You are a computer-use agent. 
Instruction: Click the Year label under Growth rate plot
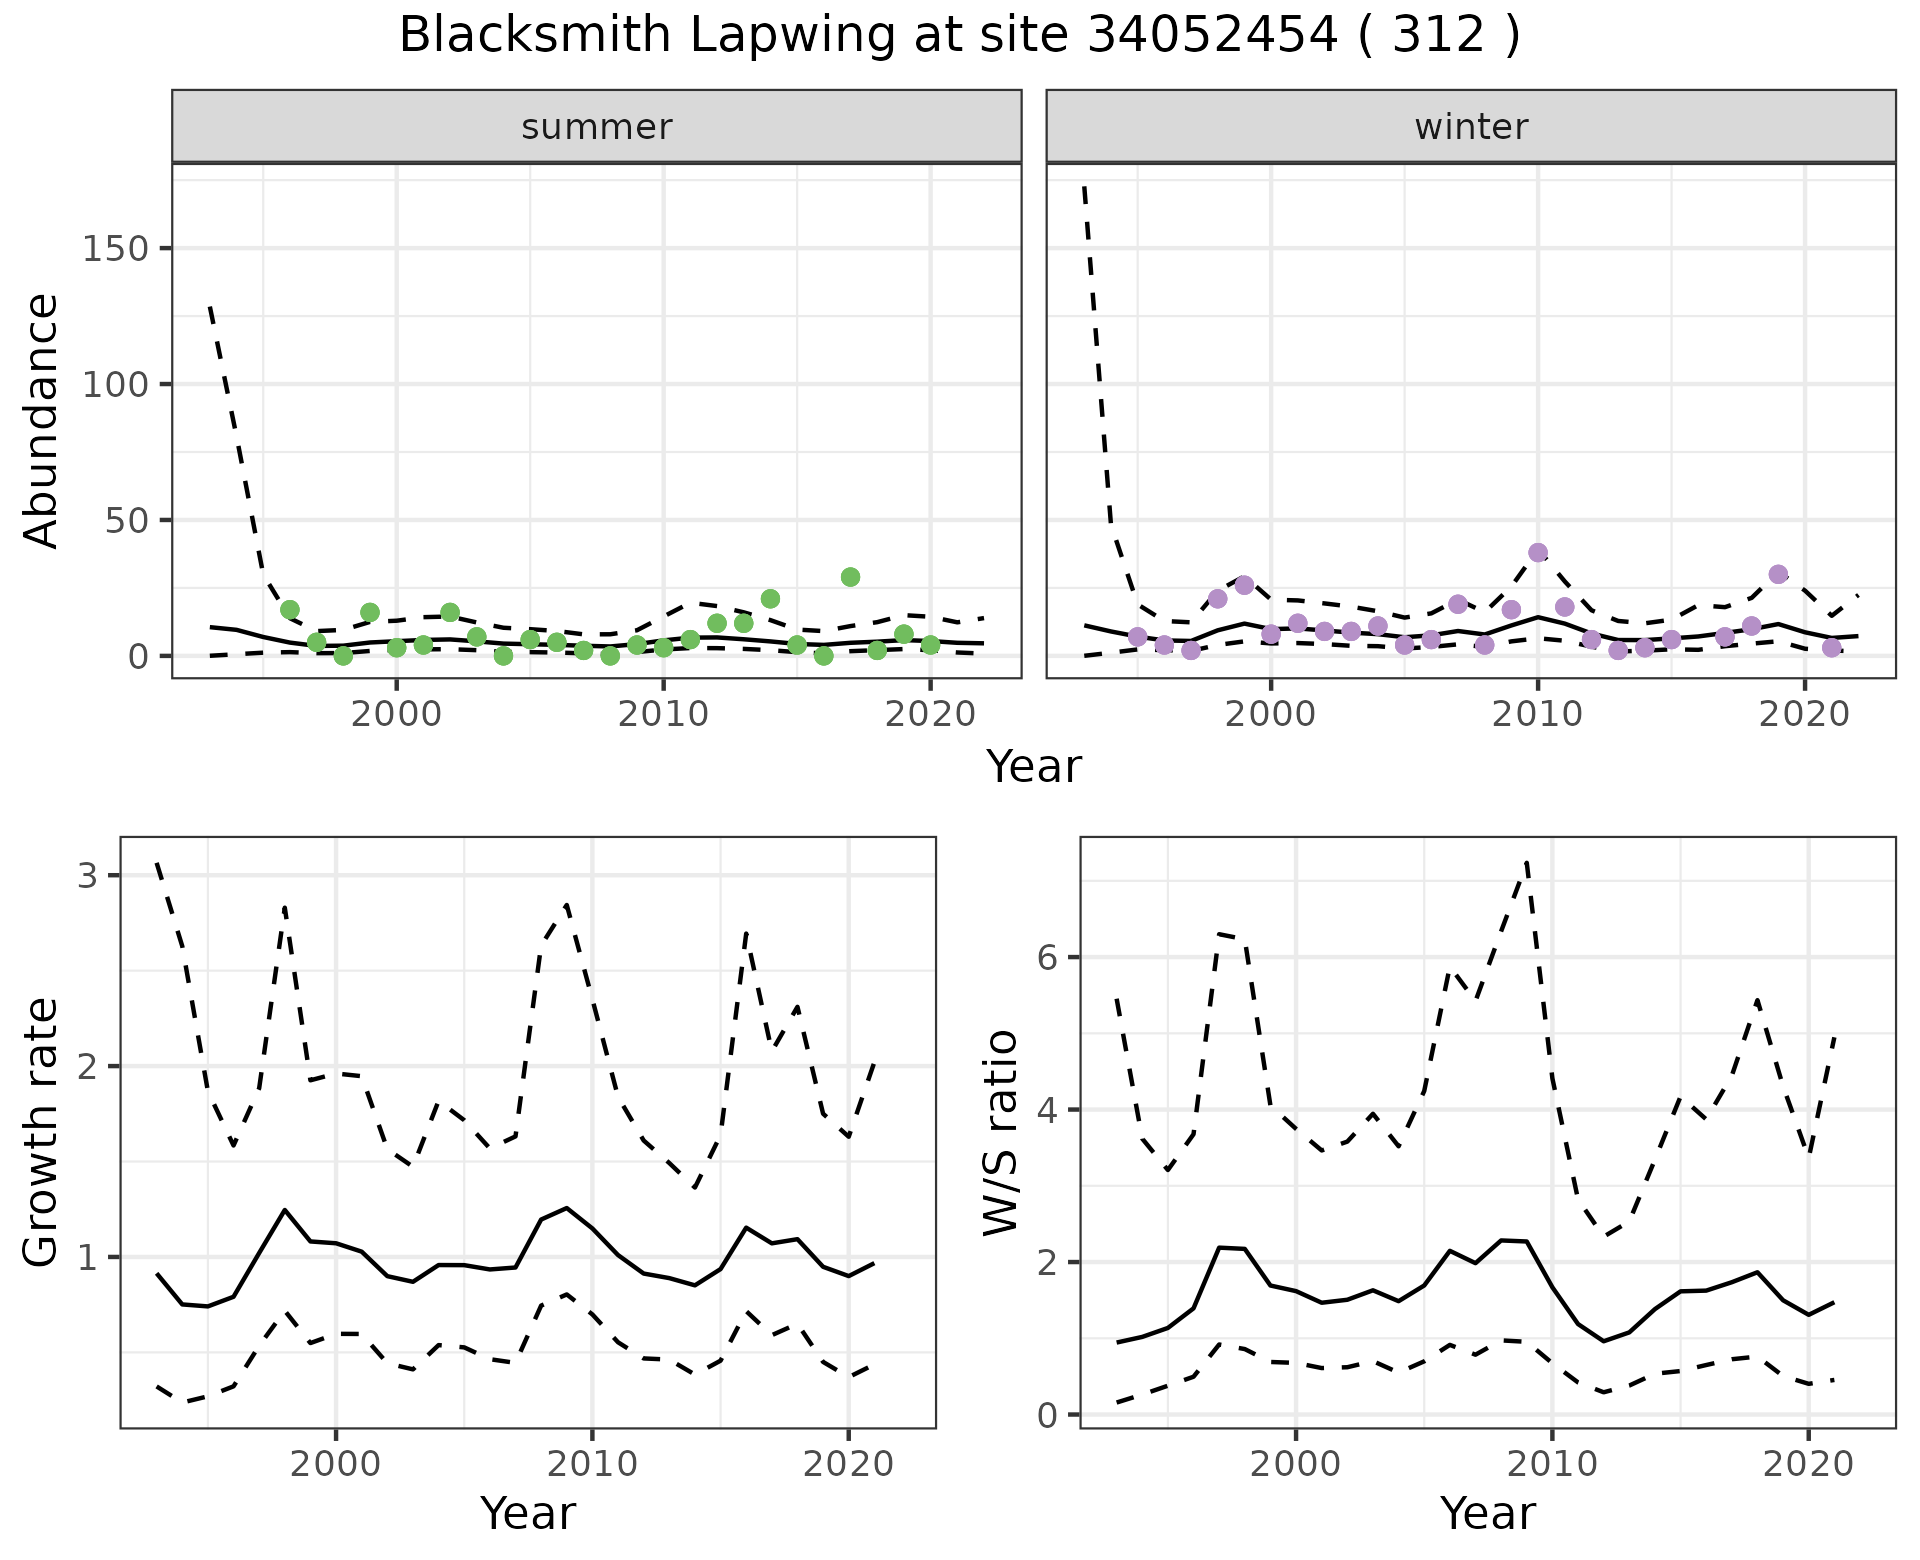point(528,1513)
